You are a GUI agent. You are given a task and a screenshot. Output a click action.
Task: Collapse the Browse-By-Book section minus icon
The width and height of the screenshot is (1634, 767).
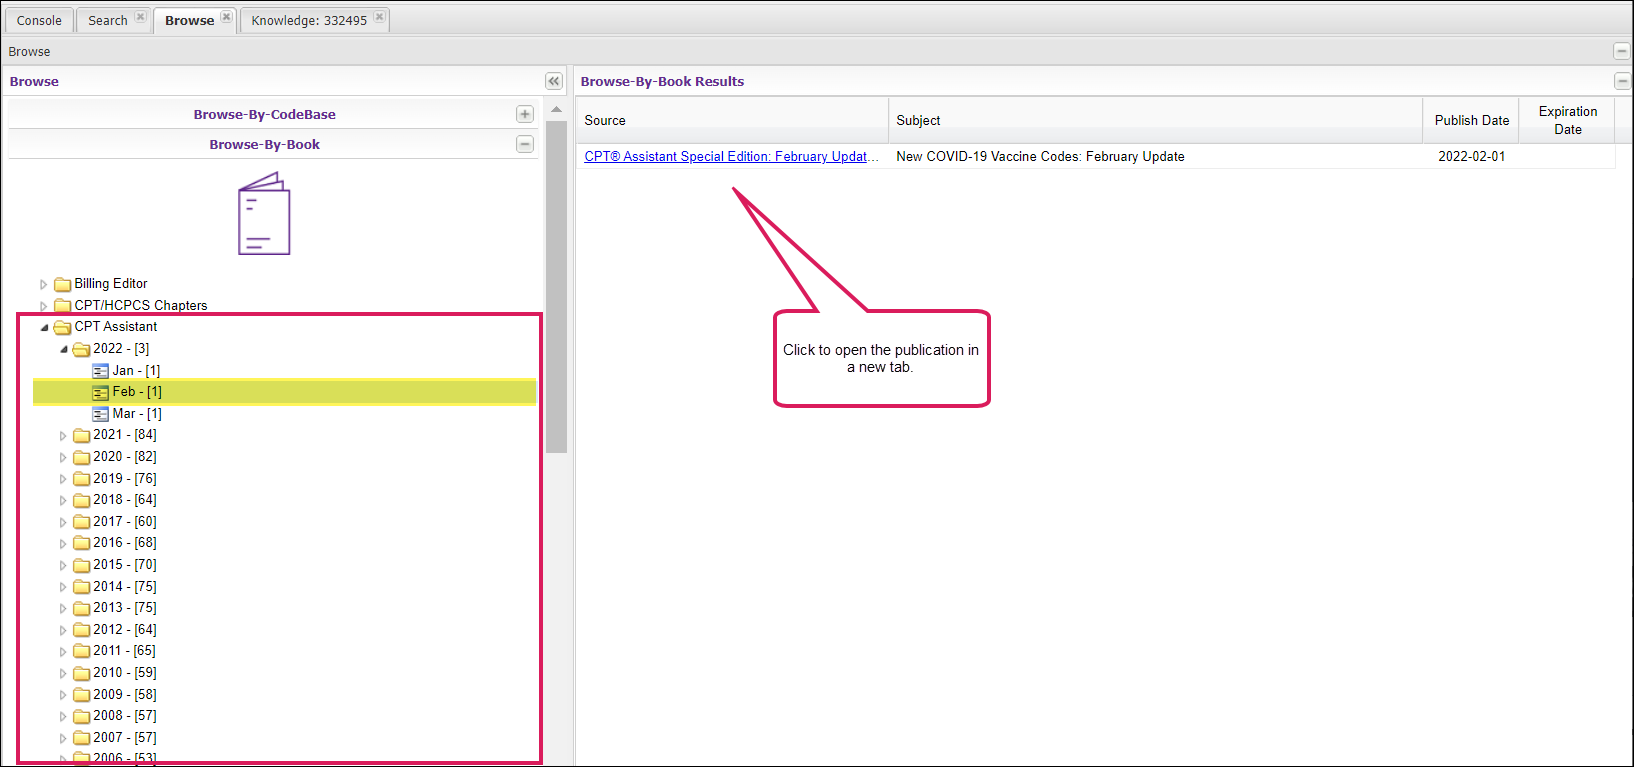[x=525, y=144]
